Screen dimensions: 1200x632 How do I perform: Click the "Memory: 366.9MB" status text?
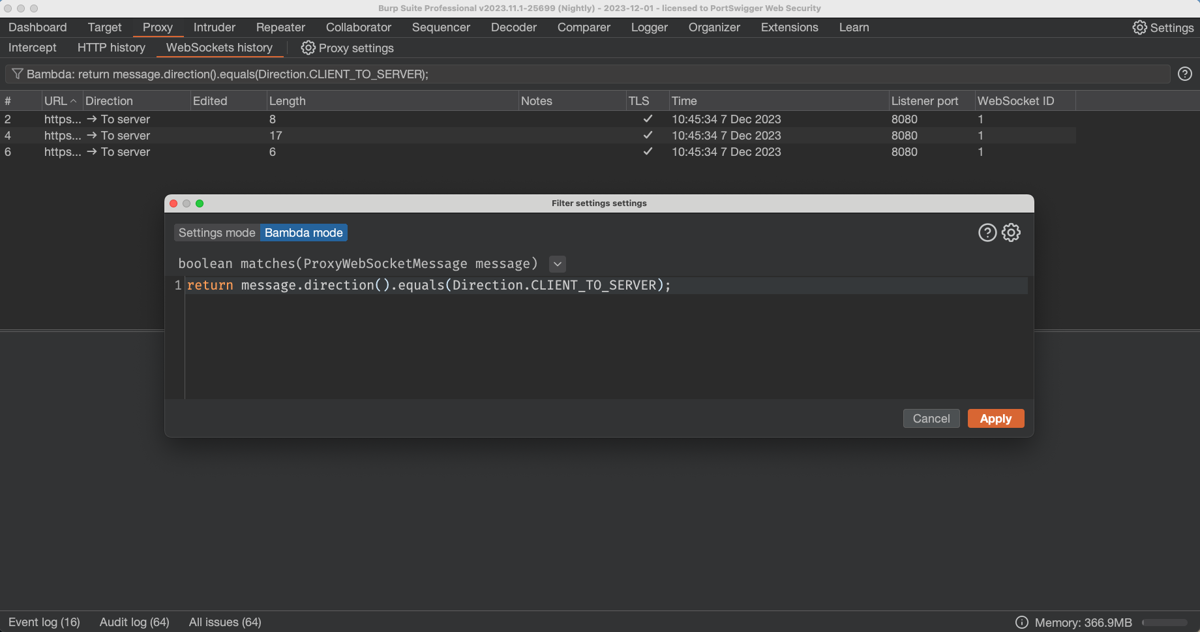pos(1083,622)
